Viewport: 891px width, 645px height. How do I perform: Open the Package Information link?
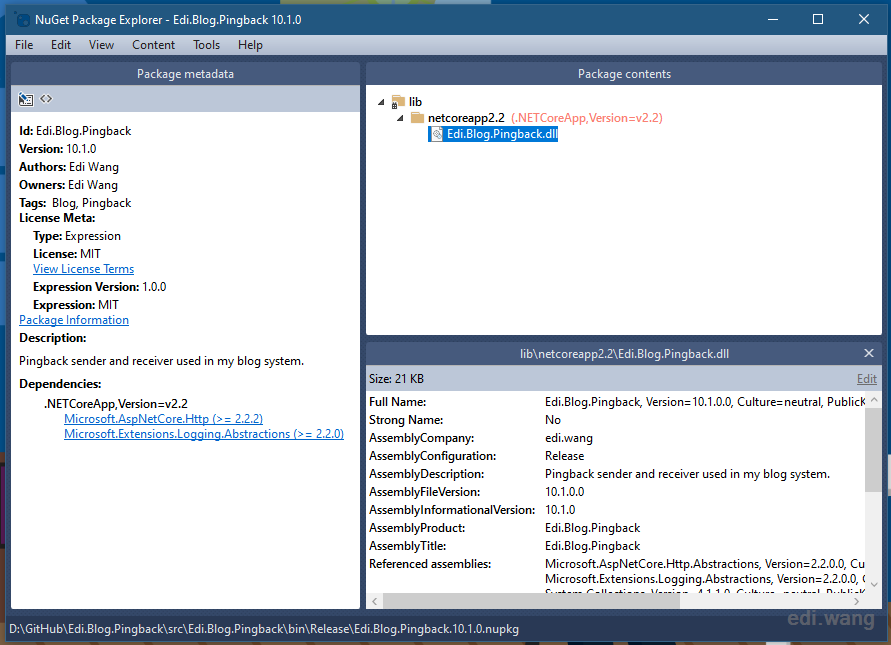click(74, 320)
